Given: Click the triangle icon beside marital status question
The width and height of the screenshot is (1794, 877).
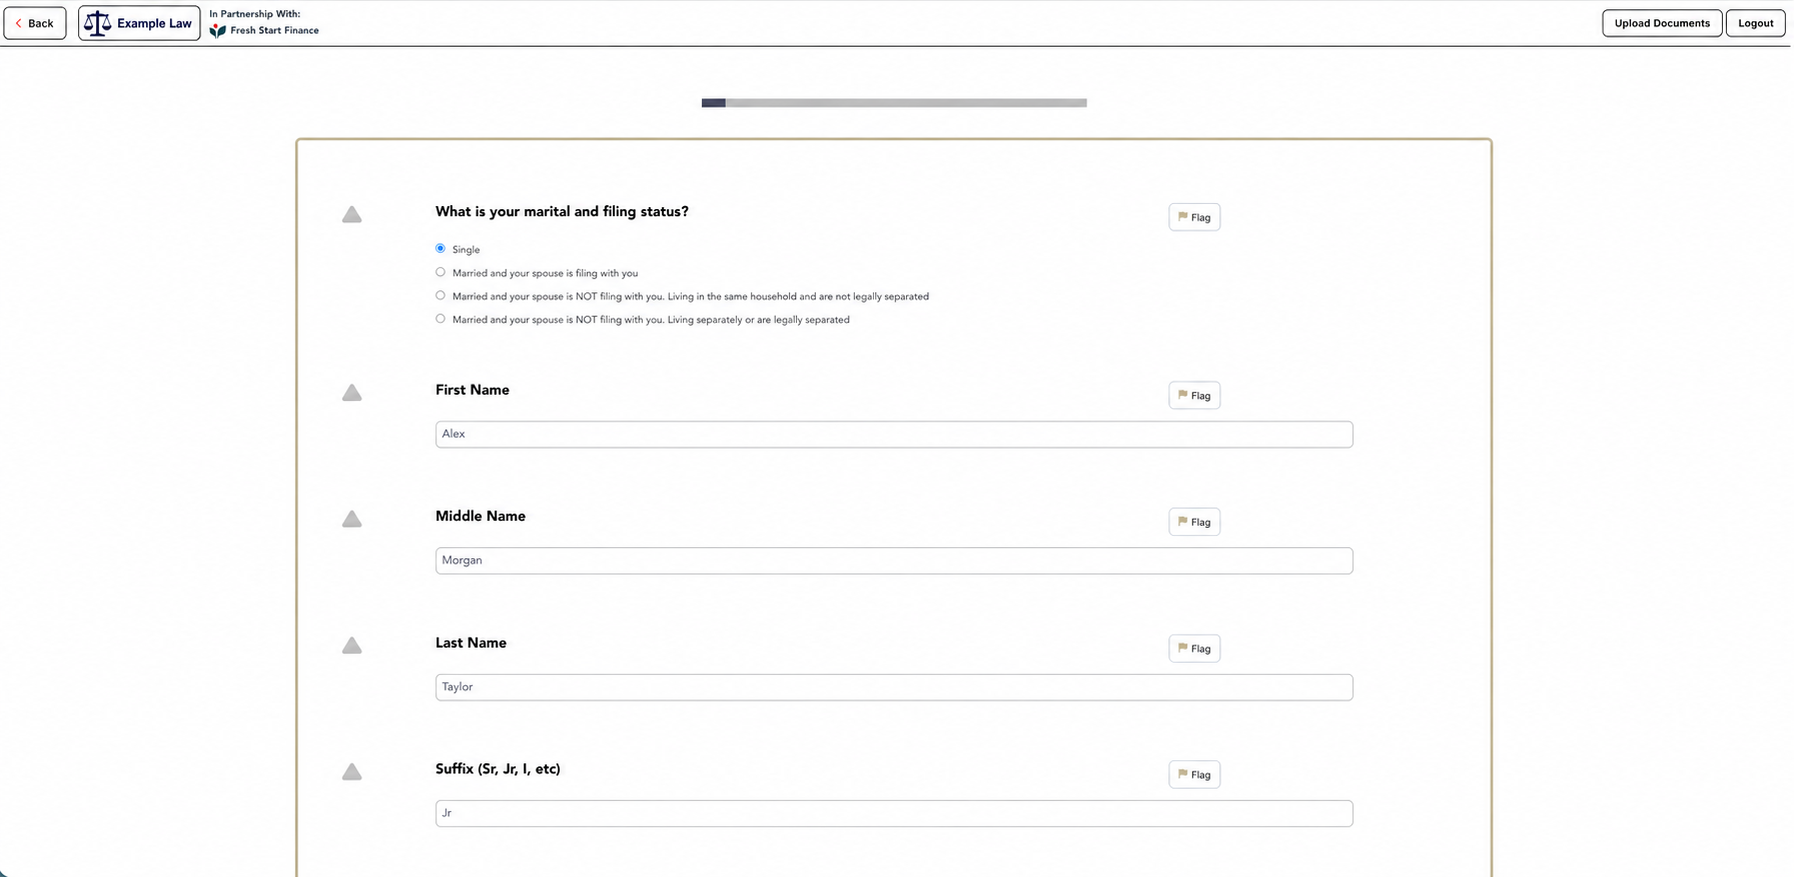Looking at the screenshot, I should (352, 215).
